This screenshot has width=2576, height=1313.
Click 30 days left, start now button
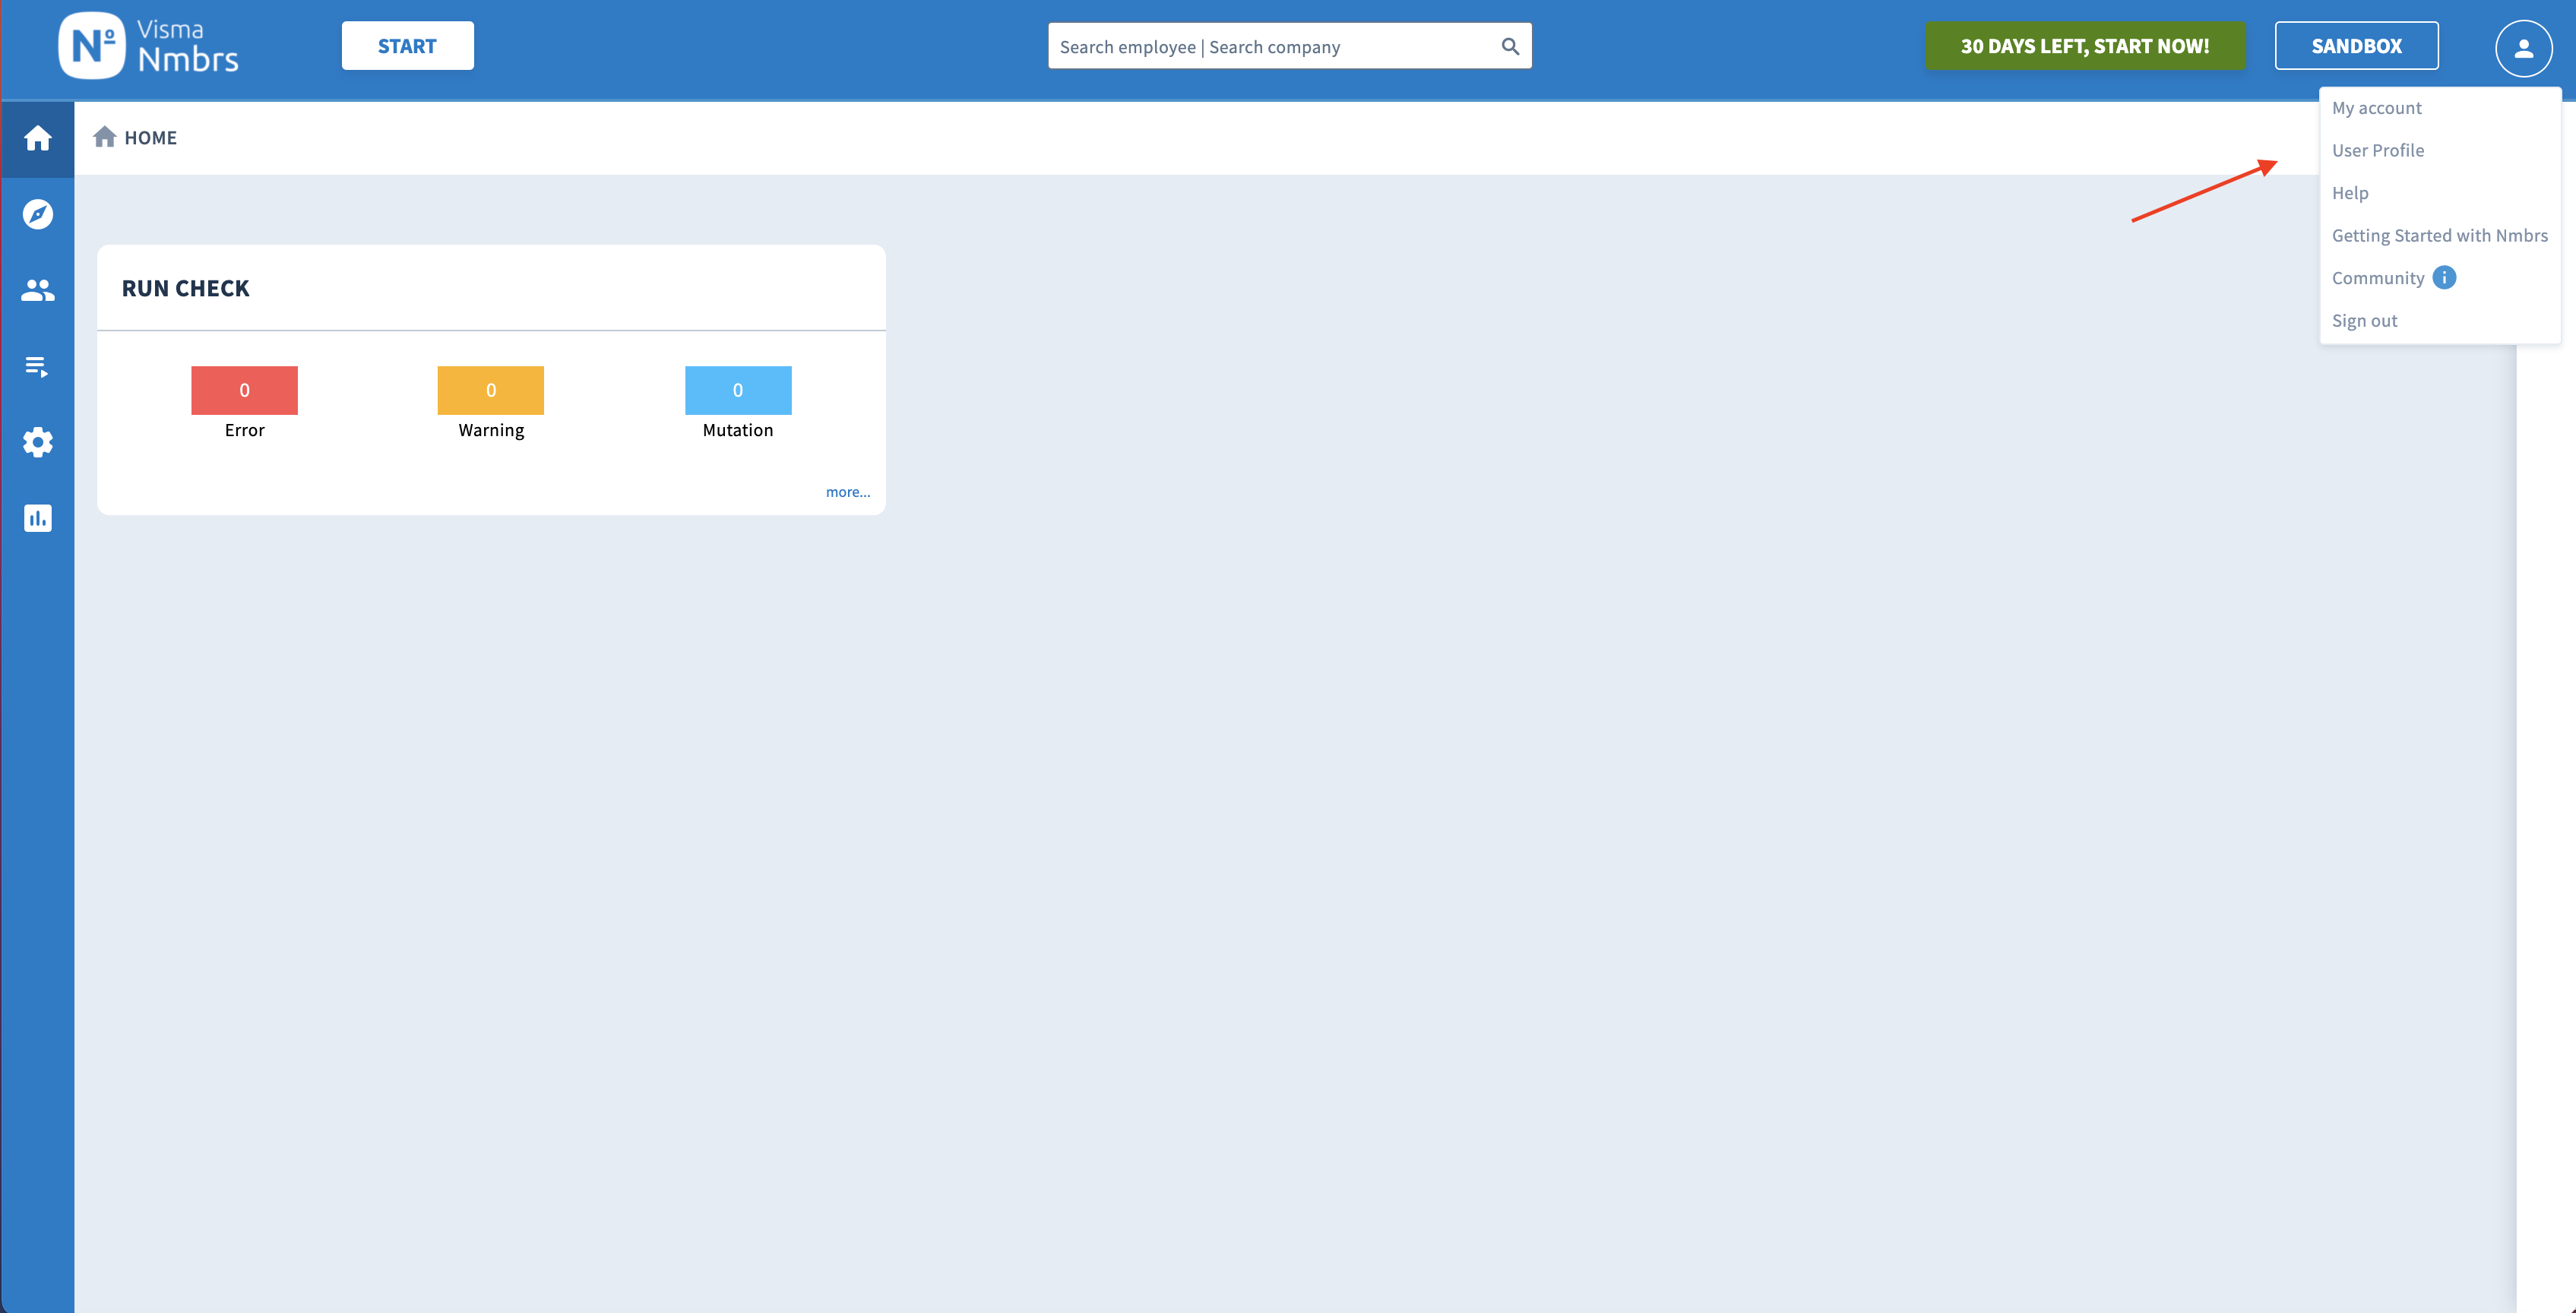click(x=2085, y=46)
